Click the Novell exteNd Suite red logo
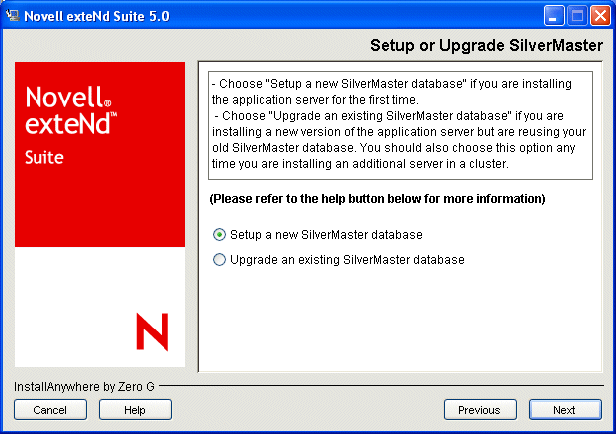This screenshot has width=616, height=434. (100, 153)
